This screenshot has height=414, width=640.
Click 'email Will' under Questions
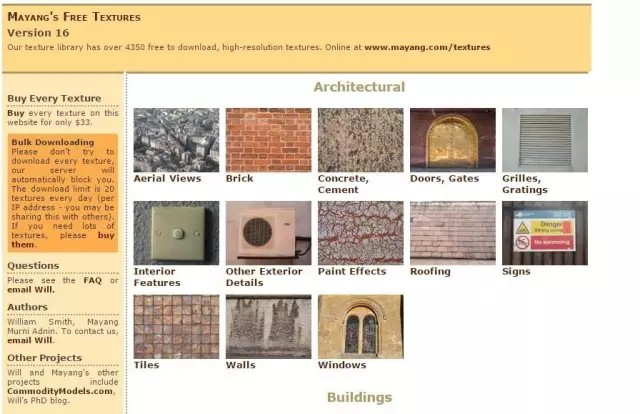tap(30, 290)
